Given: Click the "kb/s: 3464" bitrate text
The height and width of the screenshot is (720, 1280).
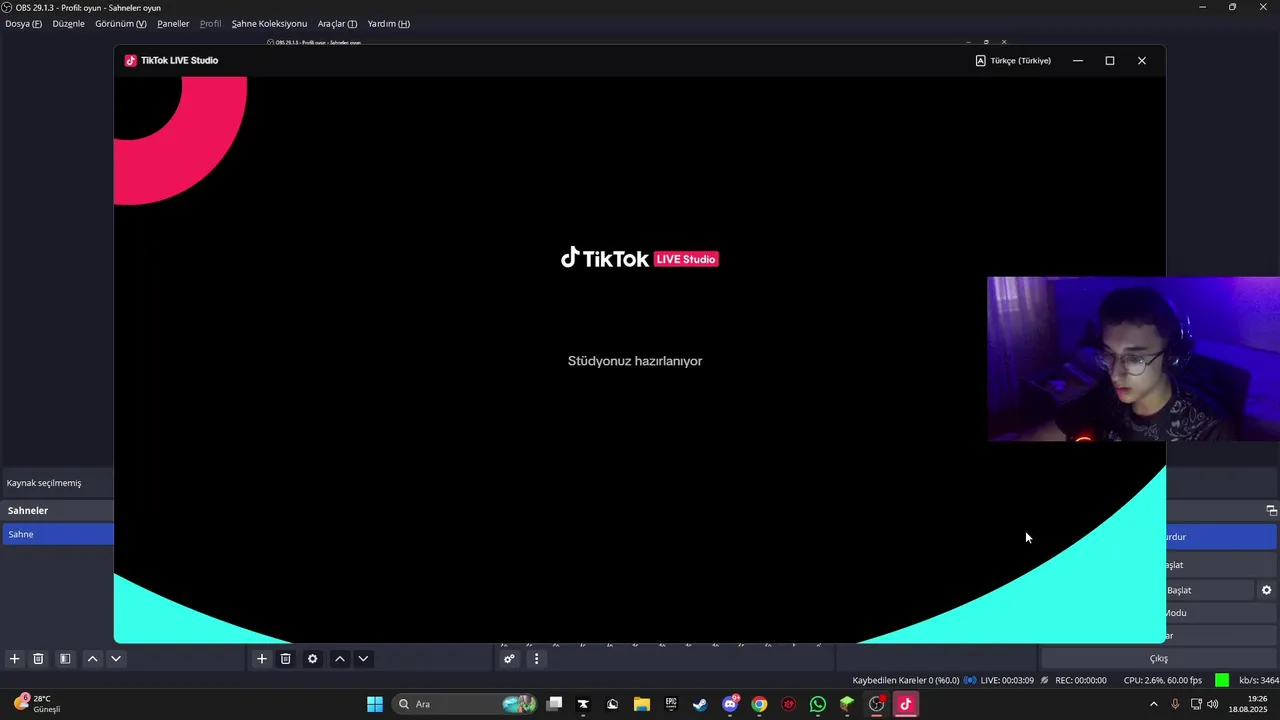Looking at the screenshot, I should (1259, 681).
